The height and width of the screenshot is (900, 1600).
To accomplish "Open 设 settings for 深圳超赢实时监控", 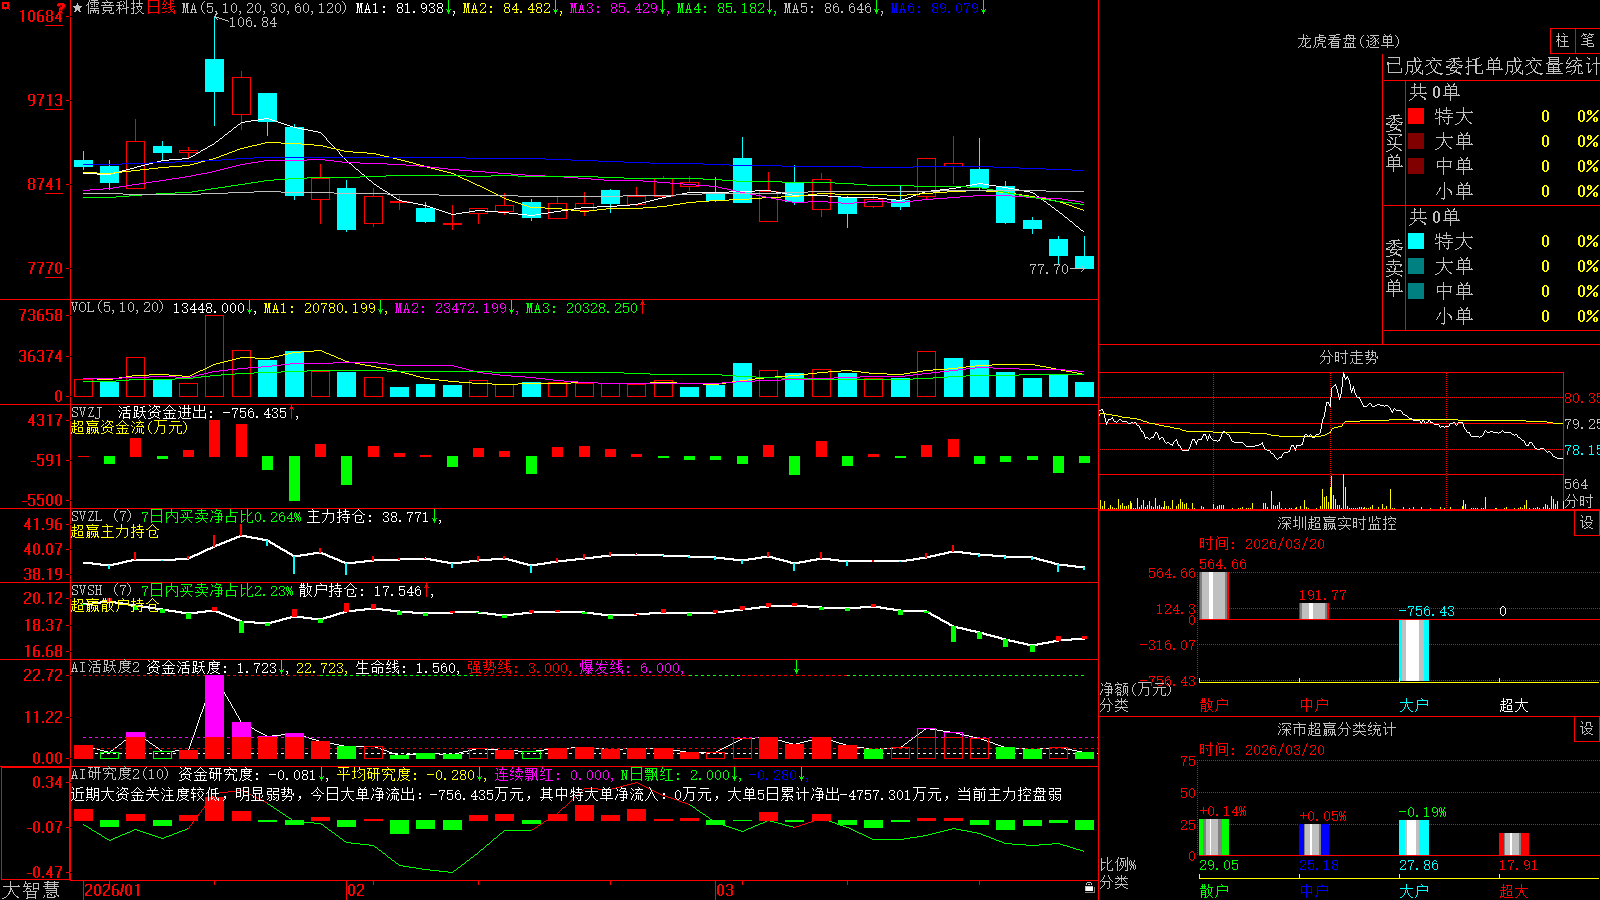I will click(x=1587, y=523).
